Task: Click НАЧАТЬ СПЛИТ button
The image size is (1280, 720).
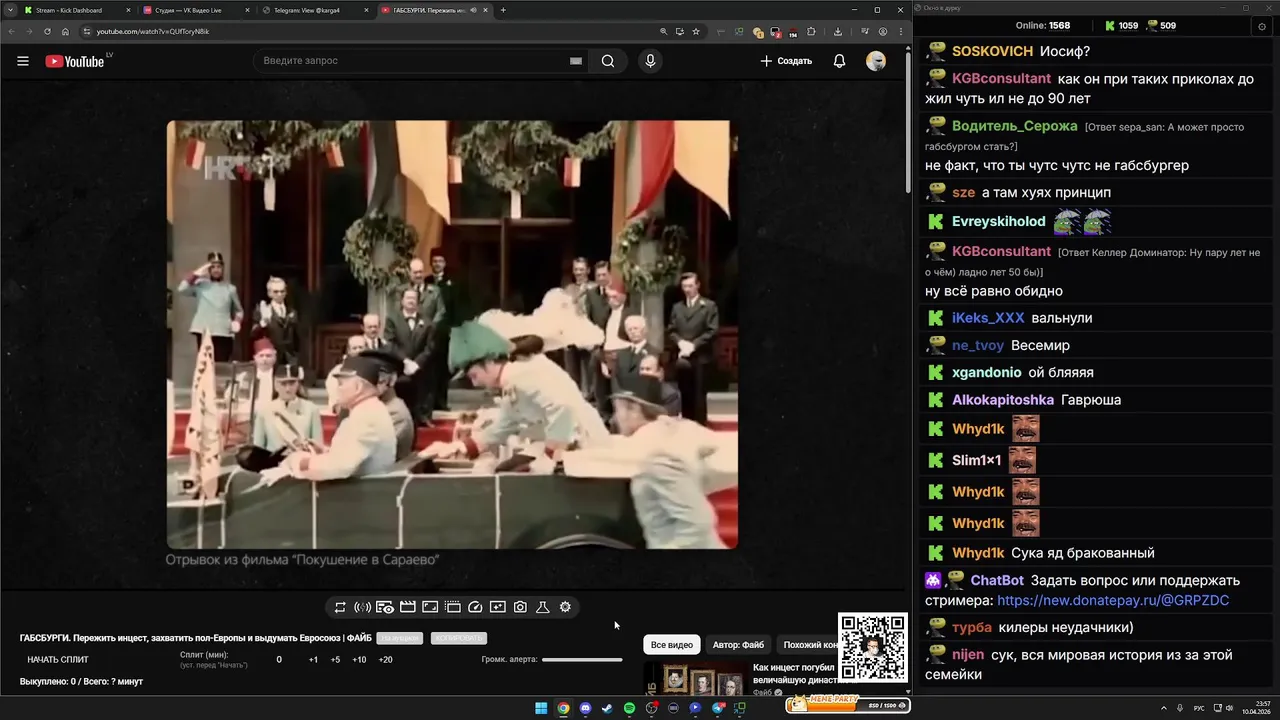Action: coord(58,660)
